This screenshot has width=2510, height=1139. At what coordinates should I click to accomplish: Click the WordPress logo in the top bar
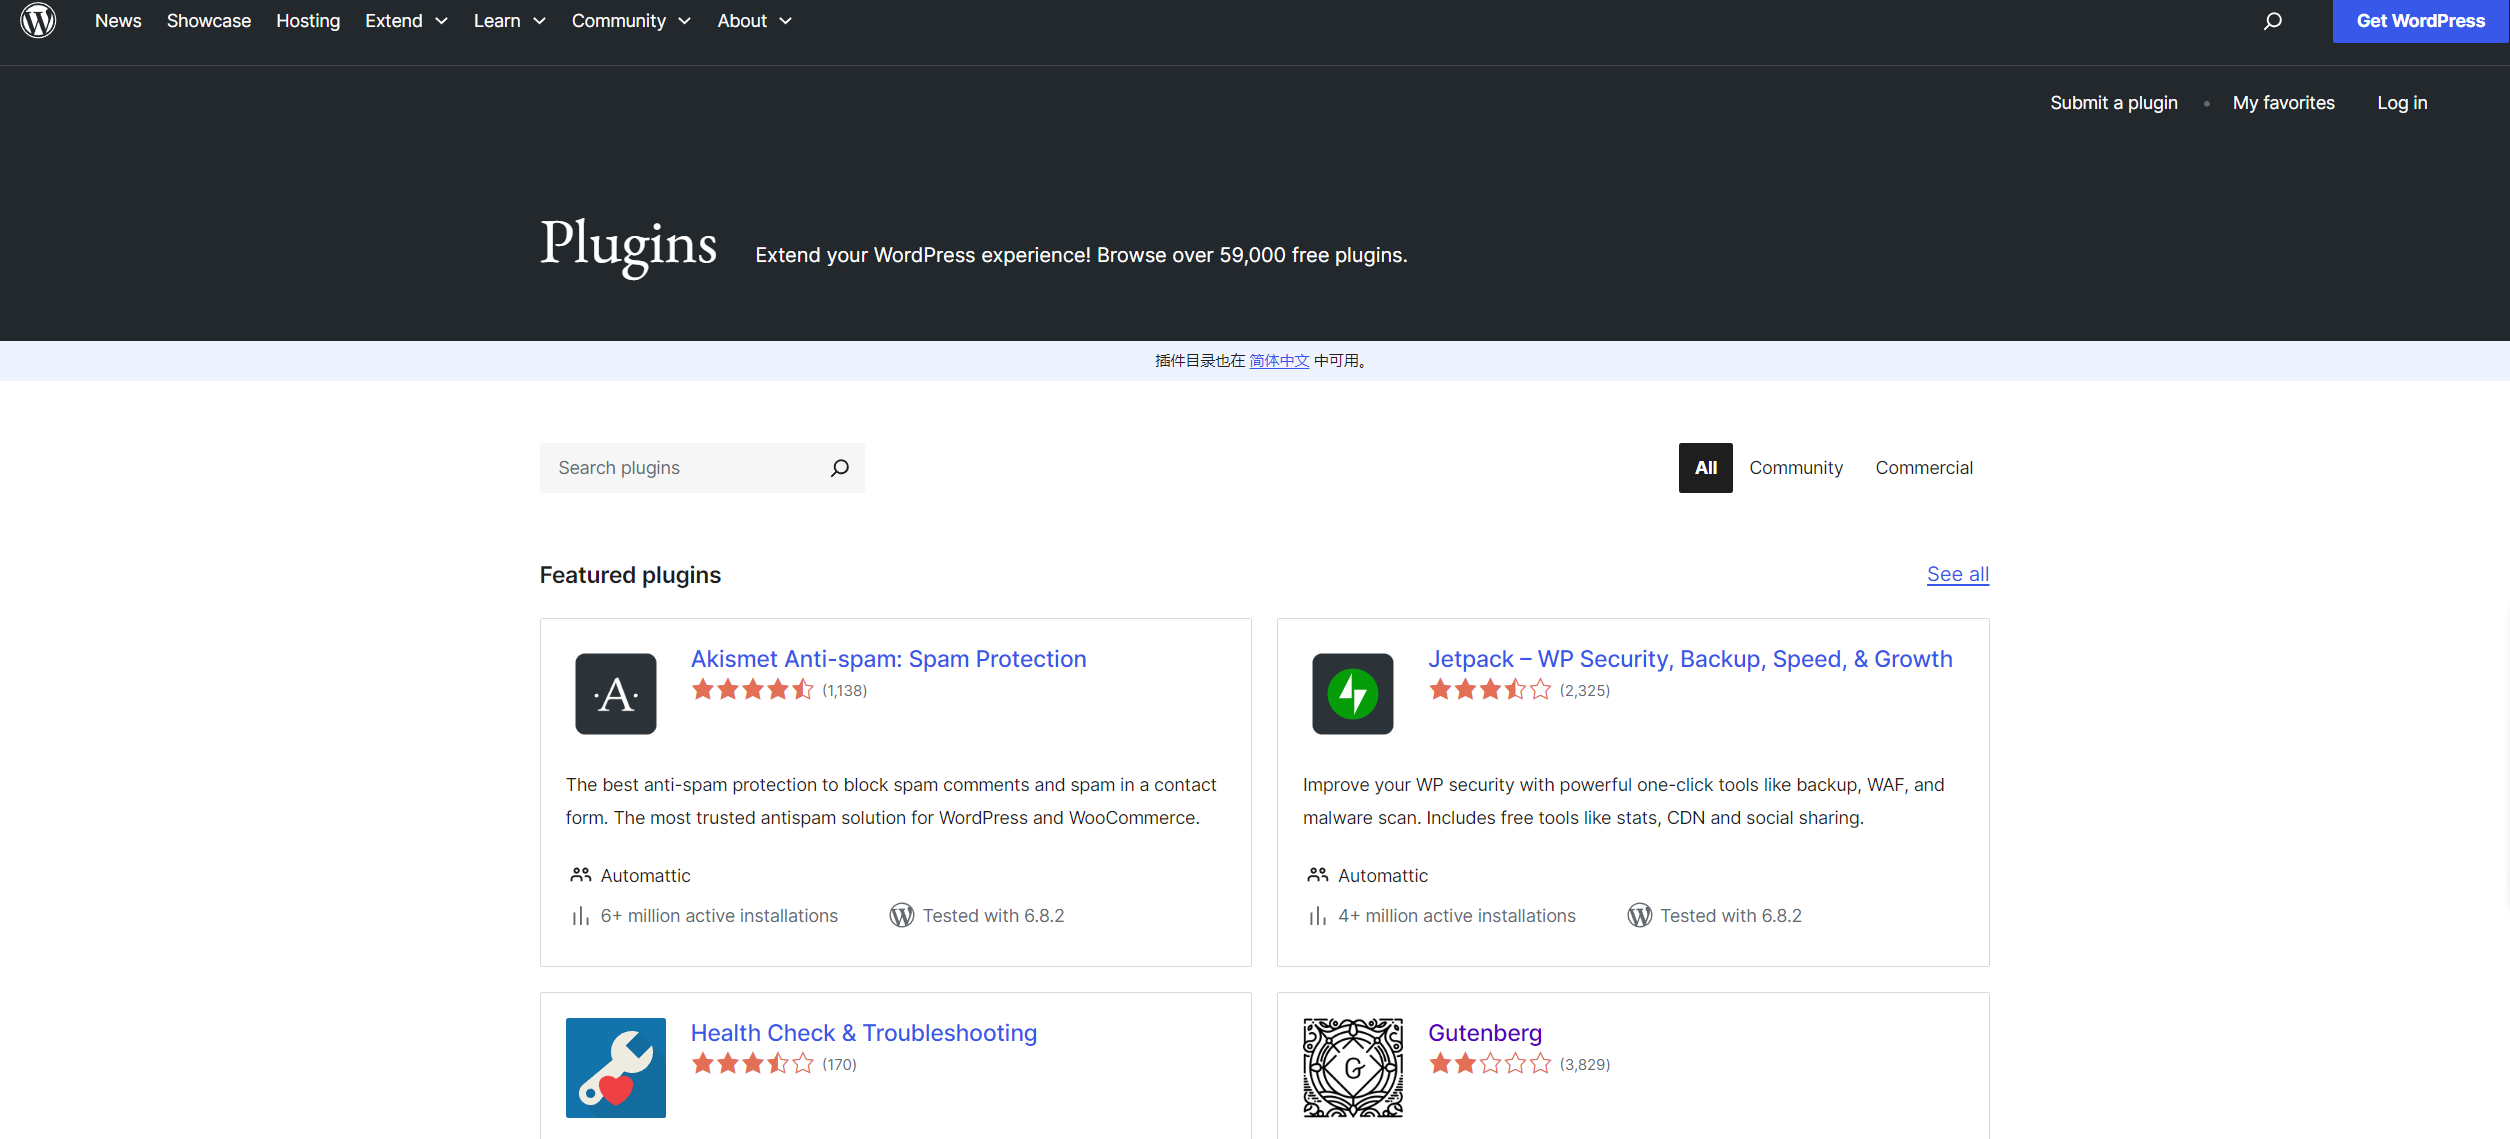[x=38, y=20]
